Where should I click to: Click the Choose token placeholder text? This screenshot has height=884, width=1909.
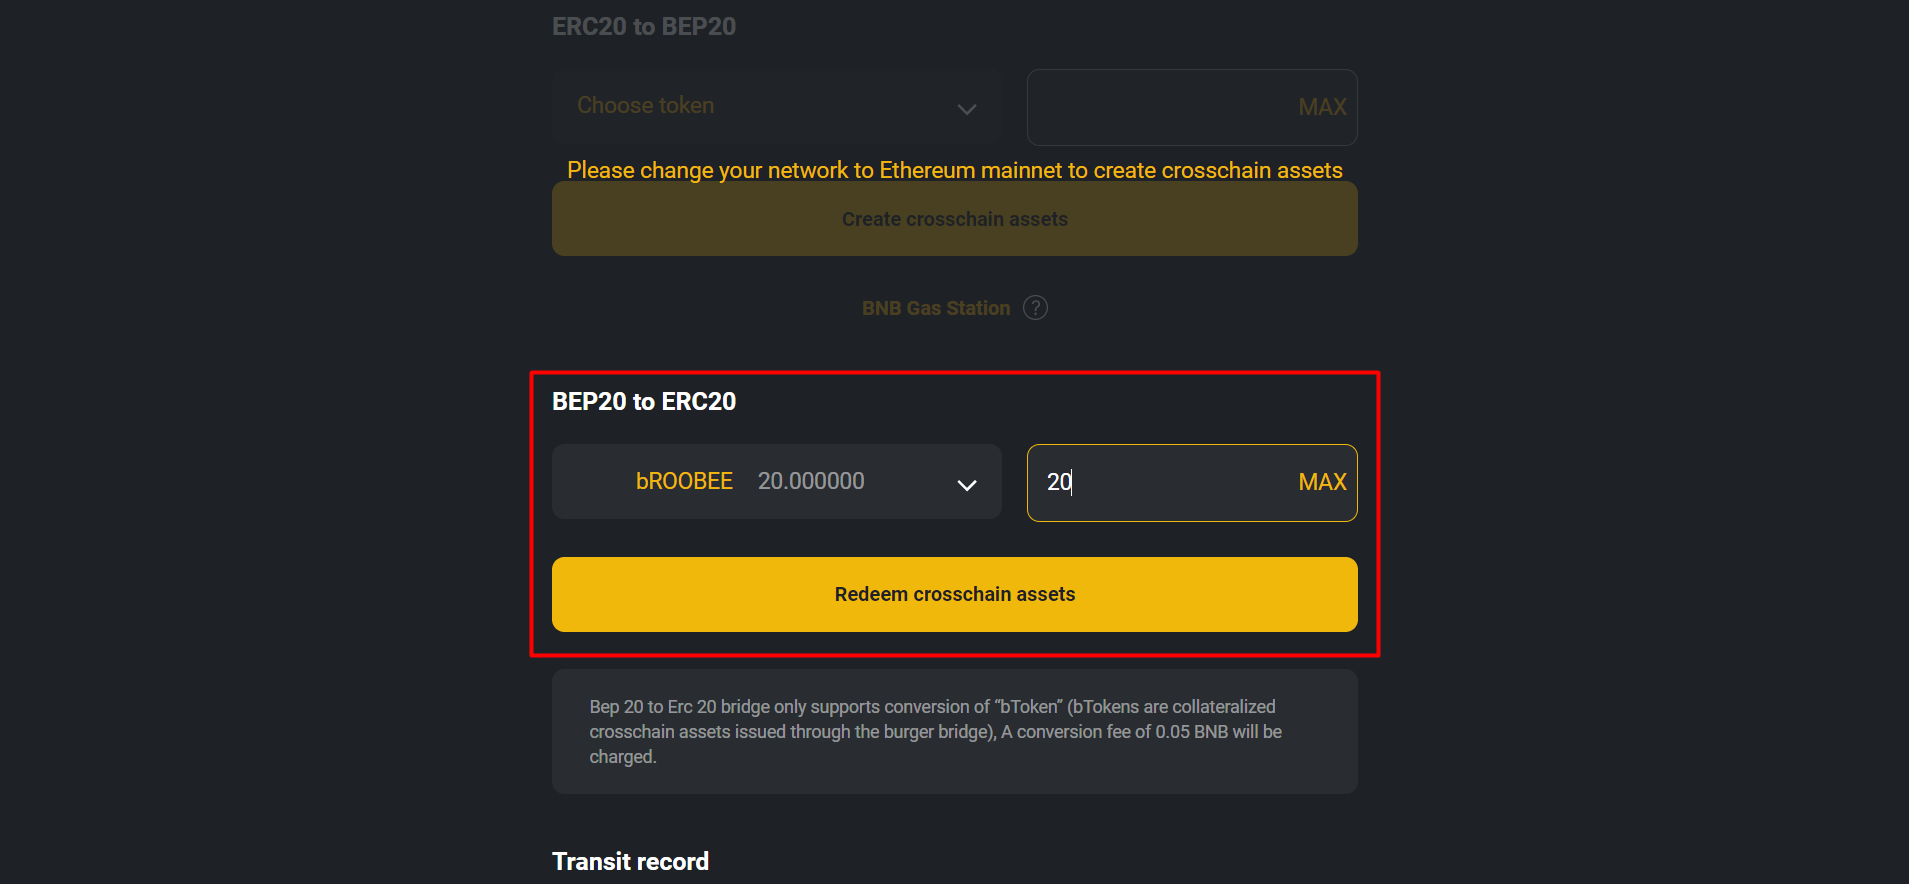click(645, 105)
